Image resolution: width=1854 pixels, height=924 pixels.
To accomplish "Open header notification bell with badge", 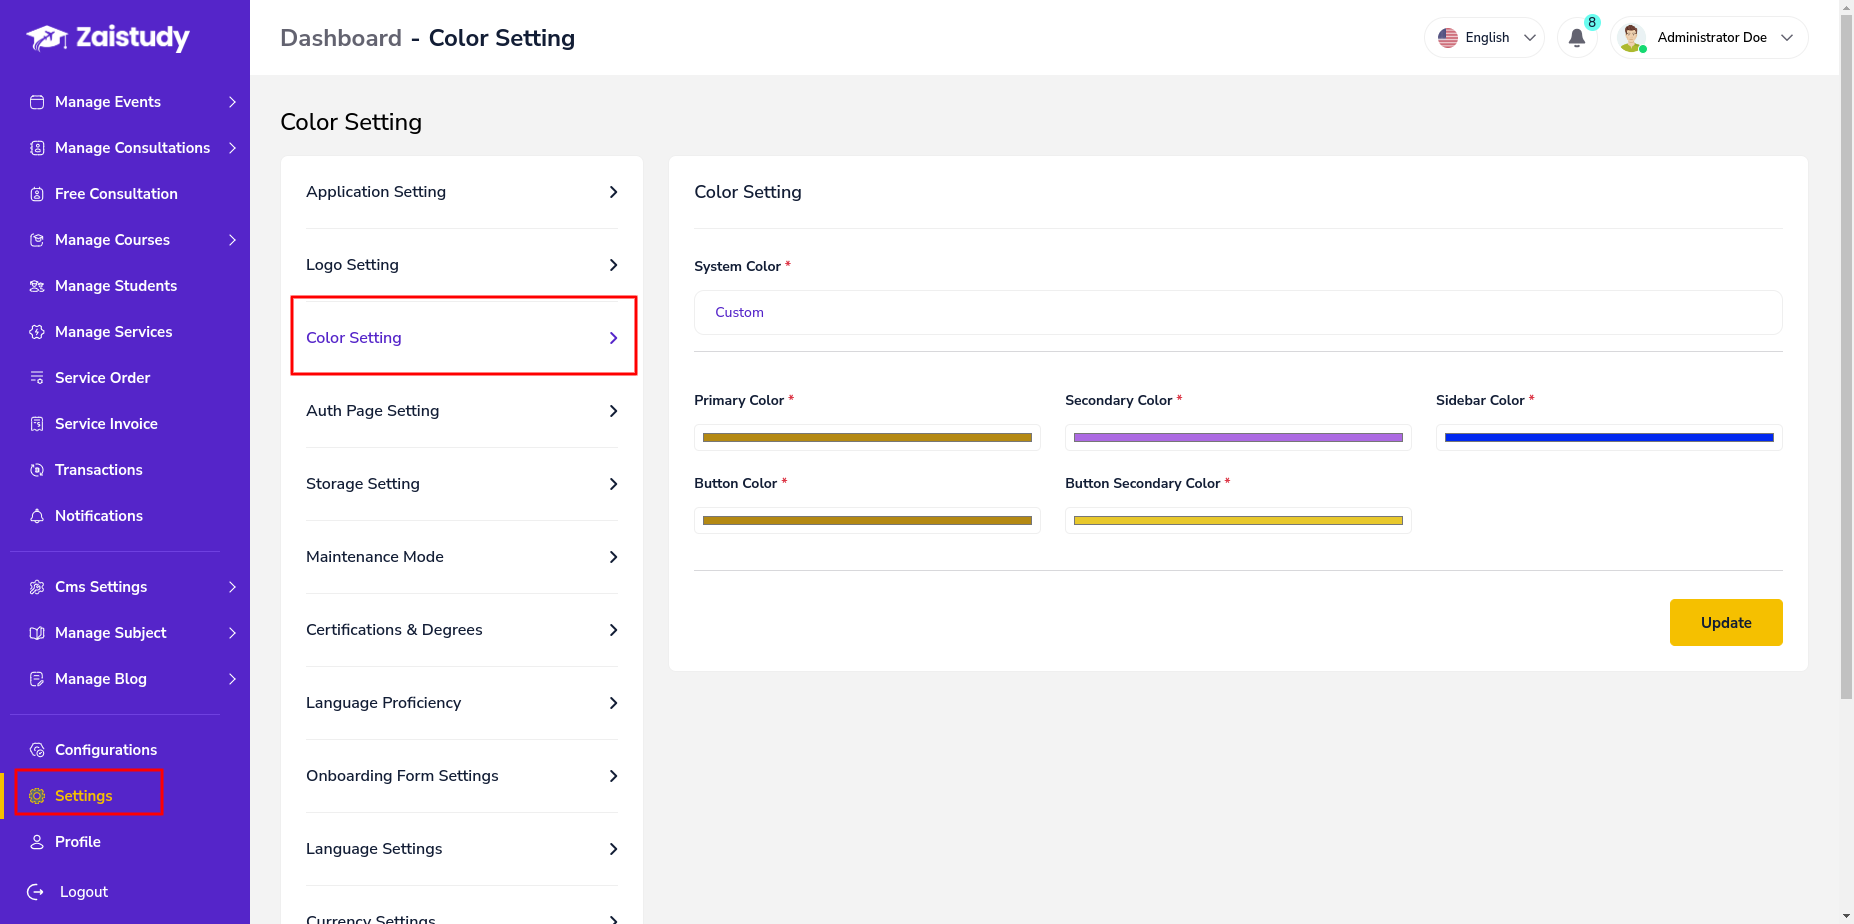I will 1577,38.
